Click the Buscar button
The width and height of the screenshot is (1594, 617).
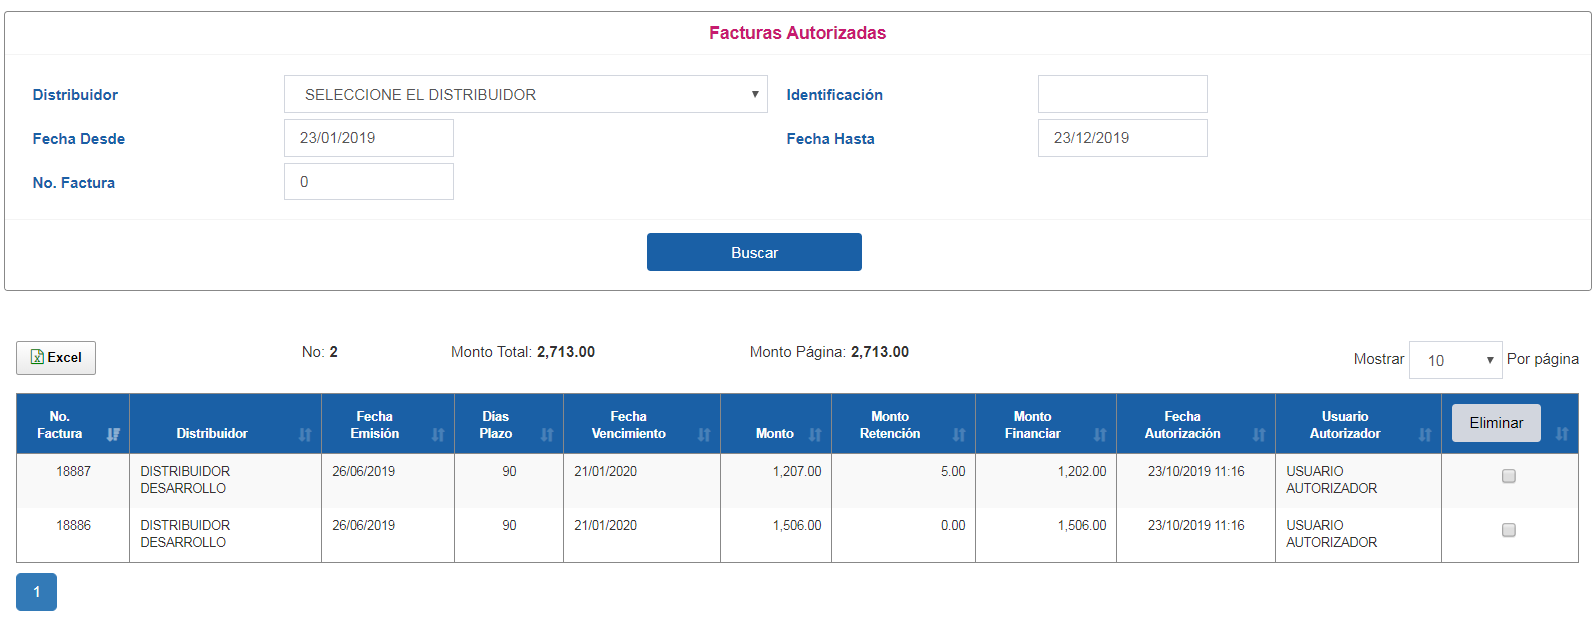[754, 252]
